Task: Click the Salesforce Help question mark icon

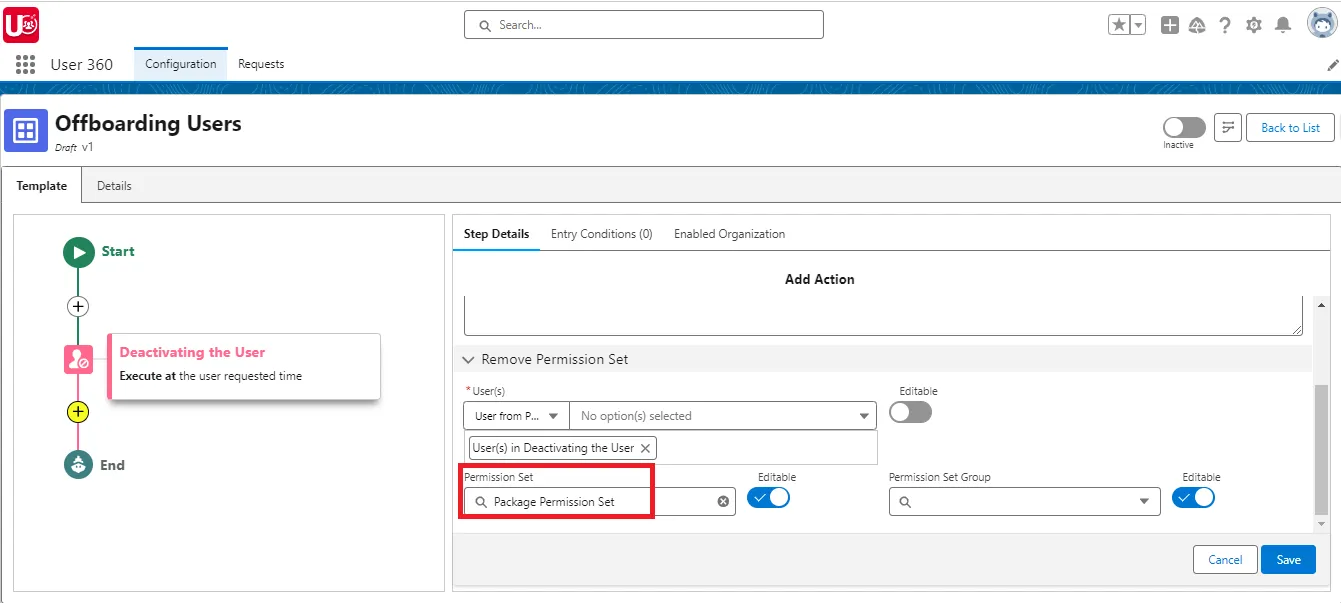Action: 1226,24
